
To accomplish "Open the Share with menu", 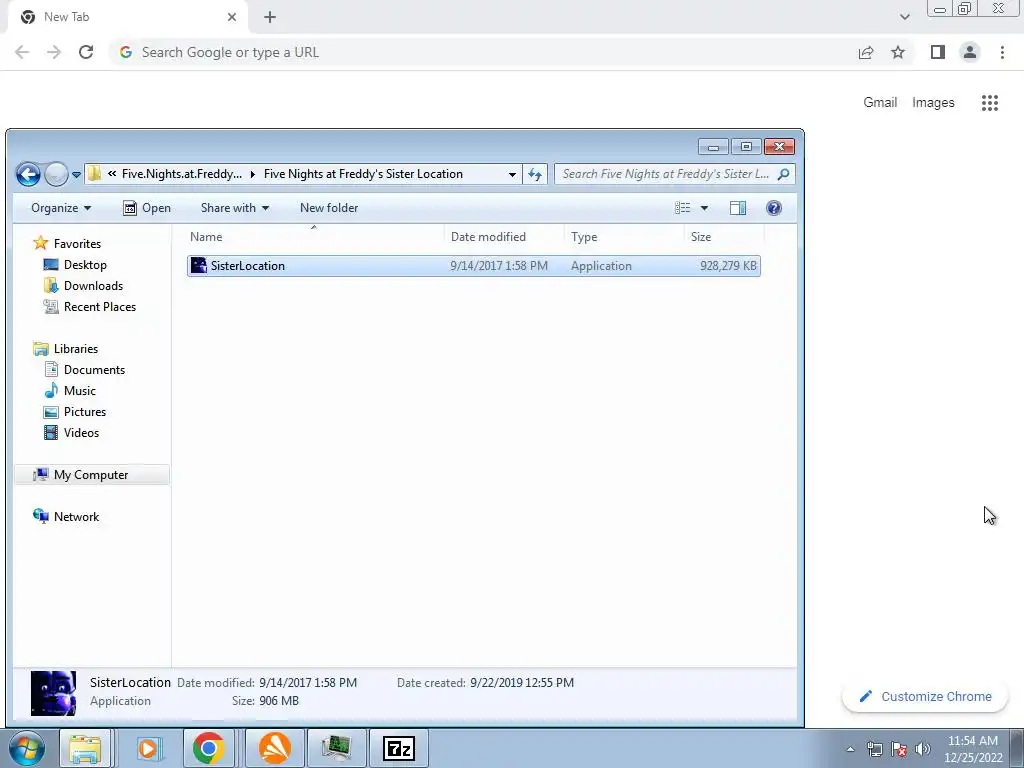I will point(234,208).
